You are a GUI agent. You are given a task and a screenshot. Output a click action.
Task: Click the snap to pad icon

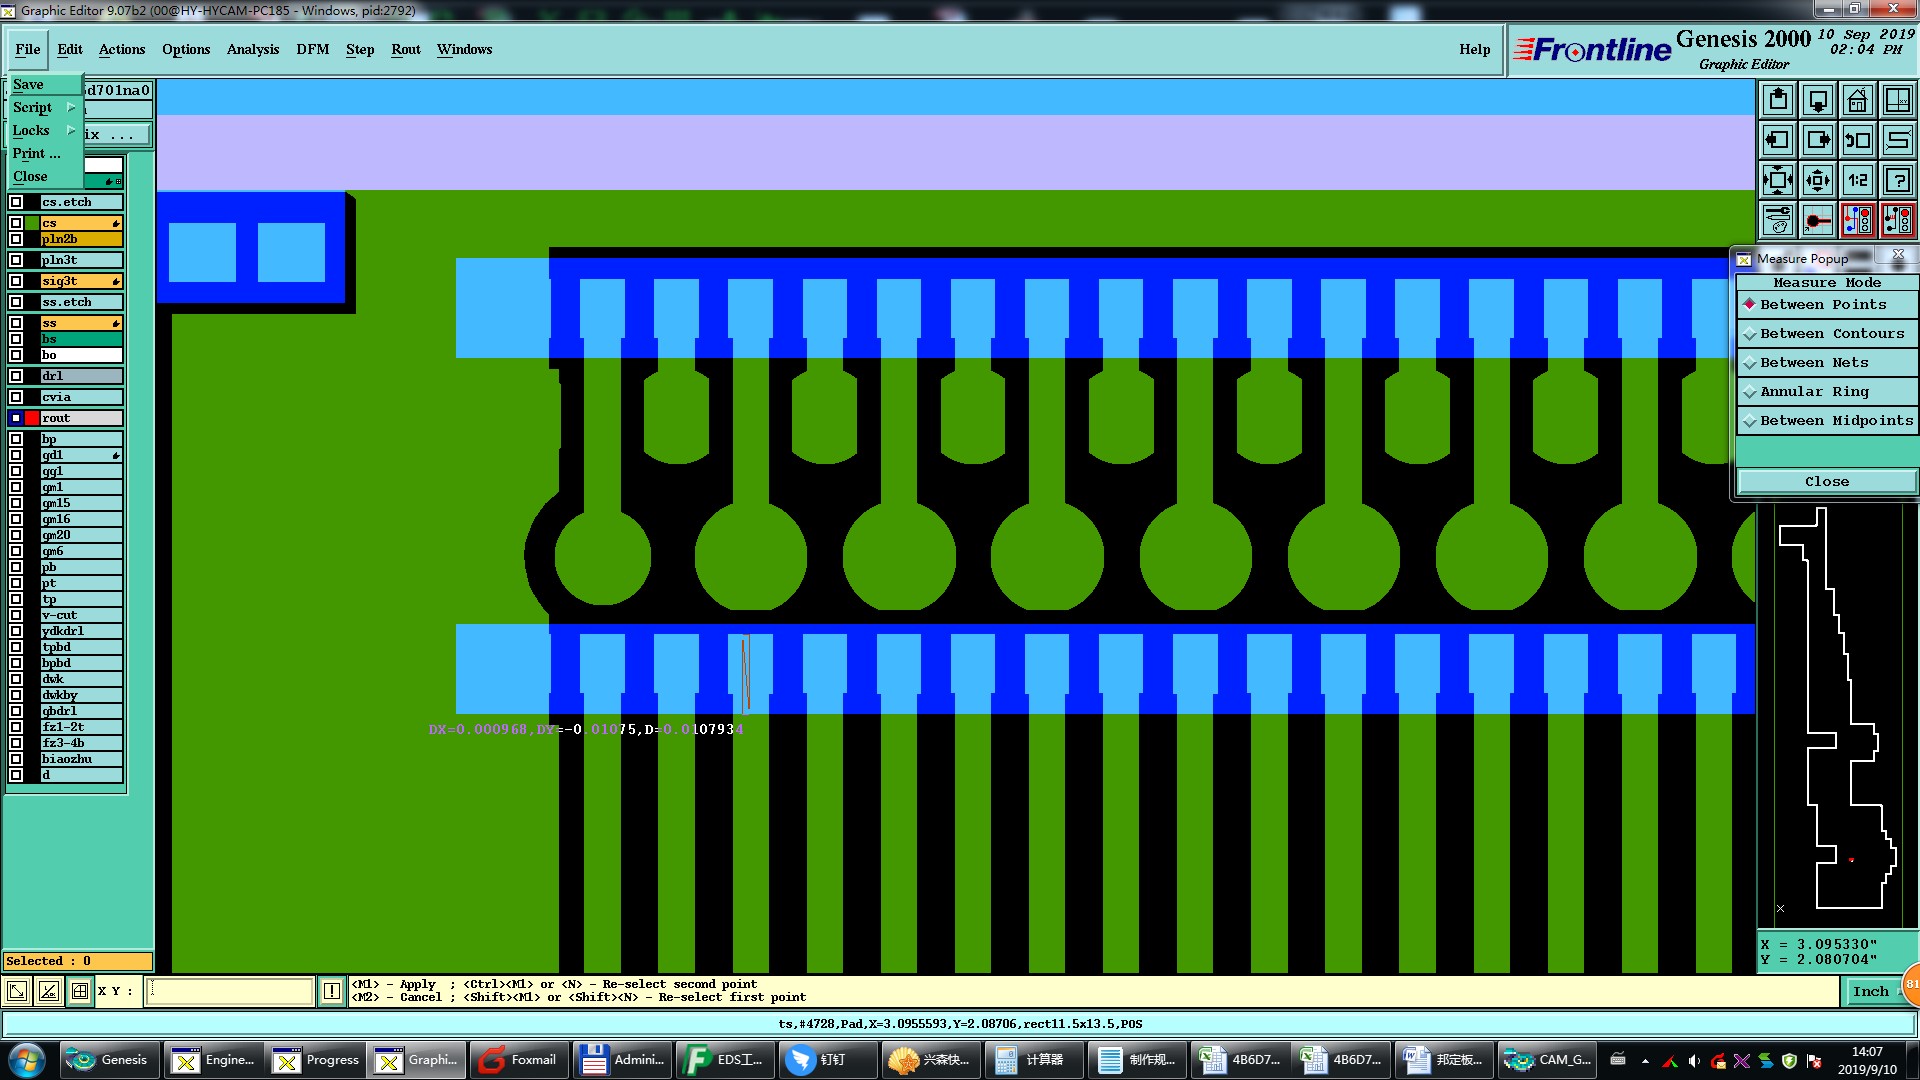click(1818, 220)
